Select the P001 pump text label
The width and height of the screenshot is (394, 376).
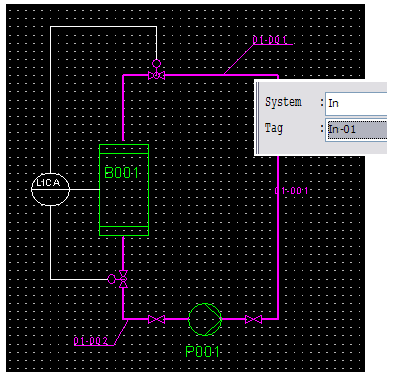(x=202, y=352)
